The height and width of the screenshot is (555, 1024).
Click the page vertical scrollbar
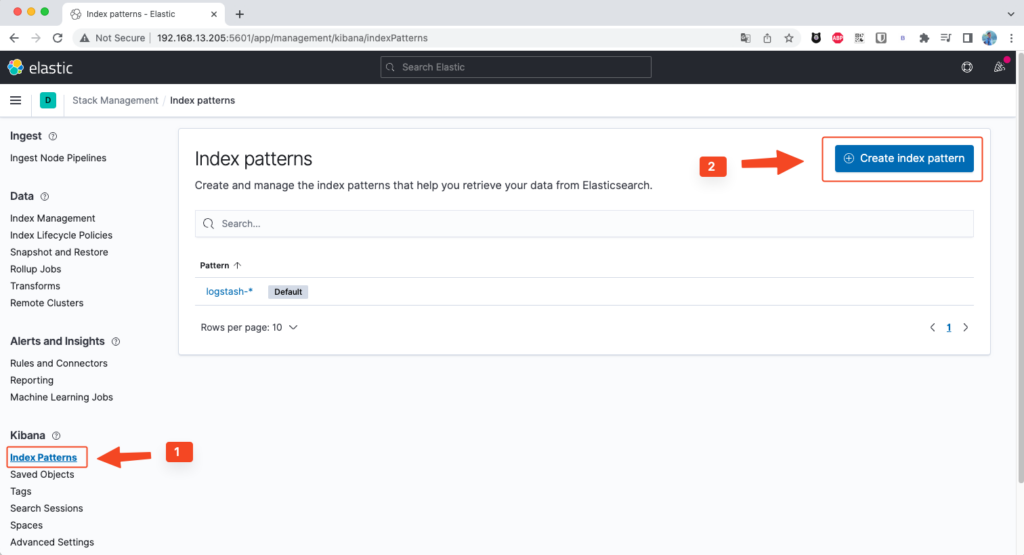click(x=1019, y=268)
